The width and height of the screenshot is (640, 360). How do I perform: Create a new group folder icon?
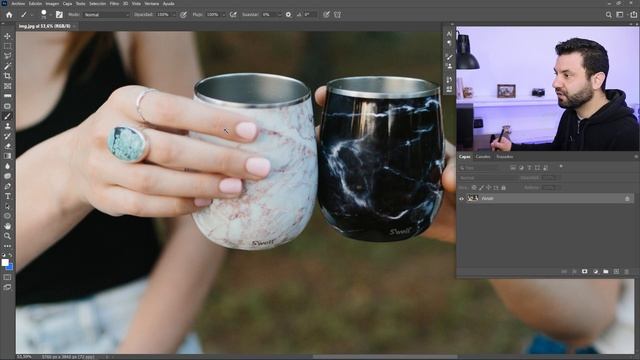pyautogui.click(x=606, y=271)
